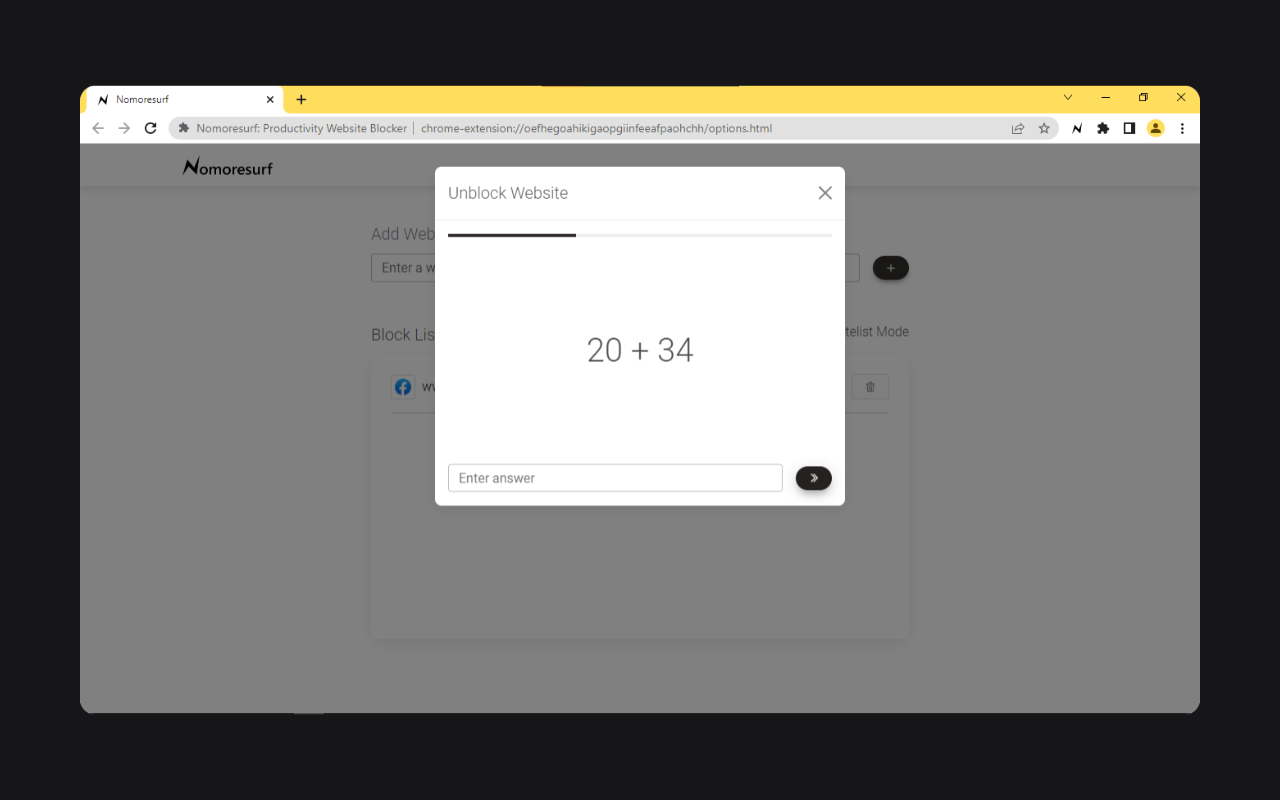Open the Nomoresurf extension icon in toolbar
Viewport: 1280px width, 800px height.
(1077, 128)
